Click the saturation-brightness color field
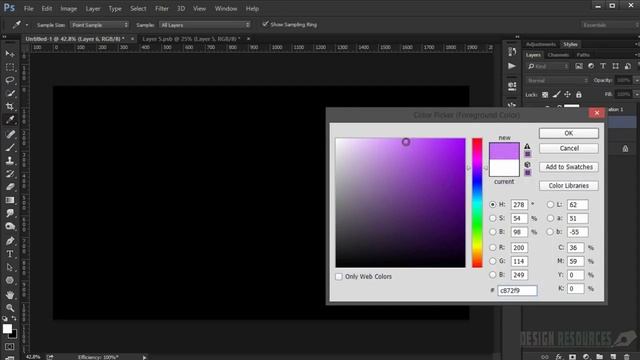The width and height of the screenshot is (640, 360). [x=400, y=203]
